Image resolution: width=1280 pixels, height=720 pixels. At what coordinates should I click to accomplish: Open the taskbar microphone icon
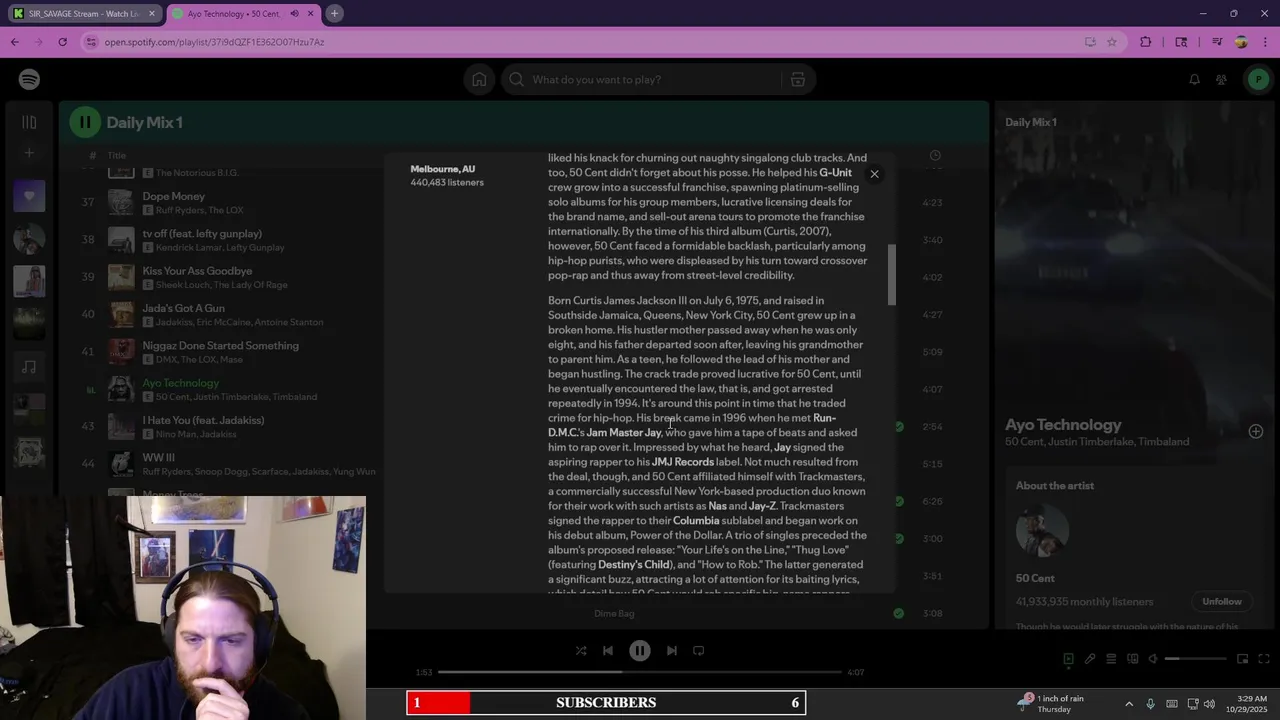click(1150, 704)
